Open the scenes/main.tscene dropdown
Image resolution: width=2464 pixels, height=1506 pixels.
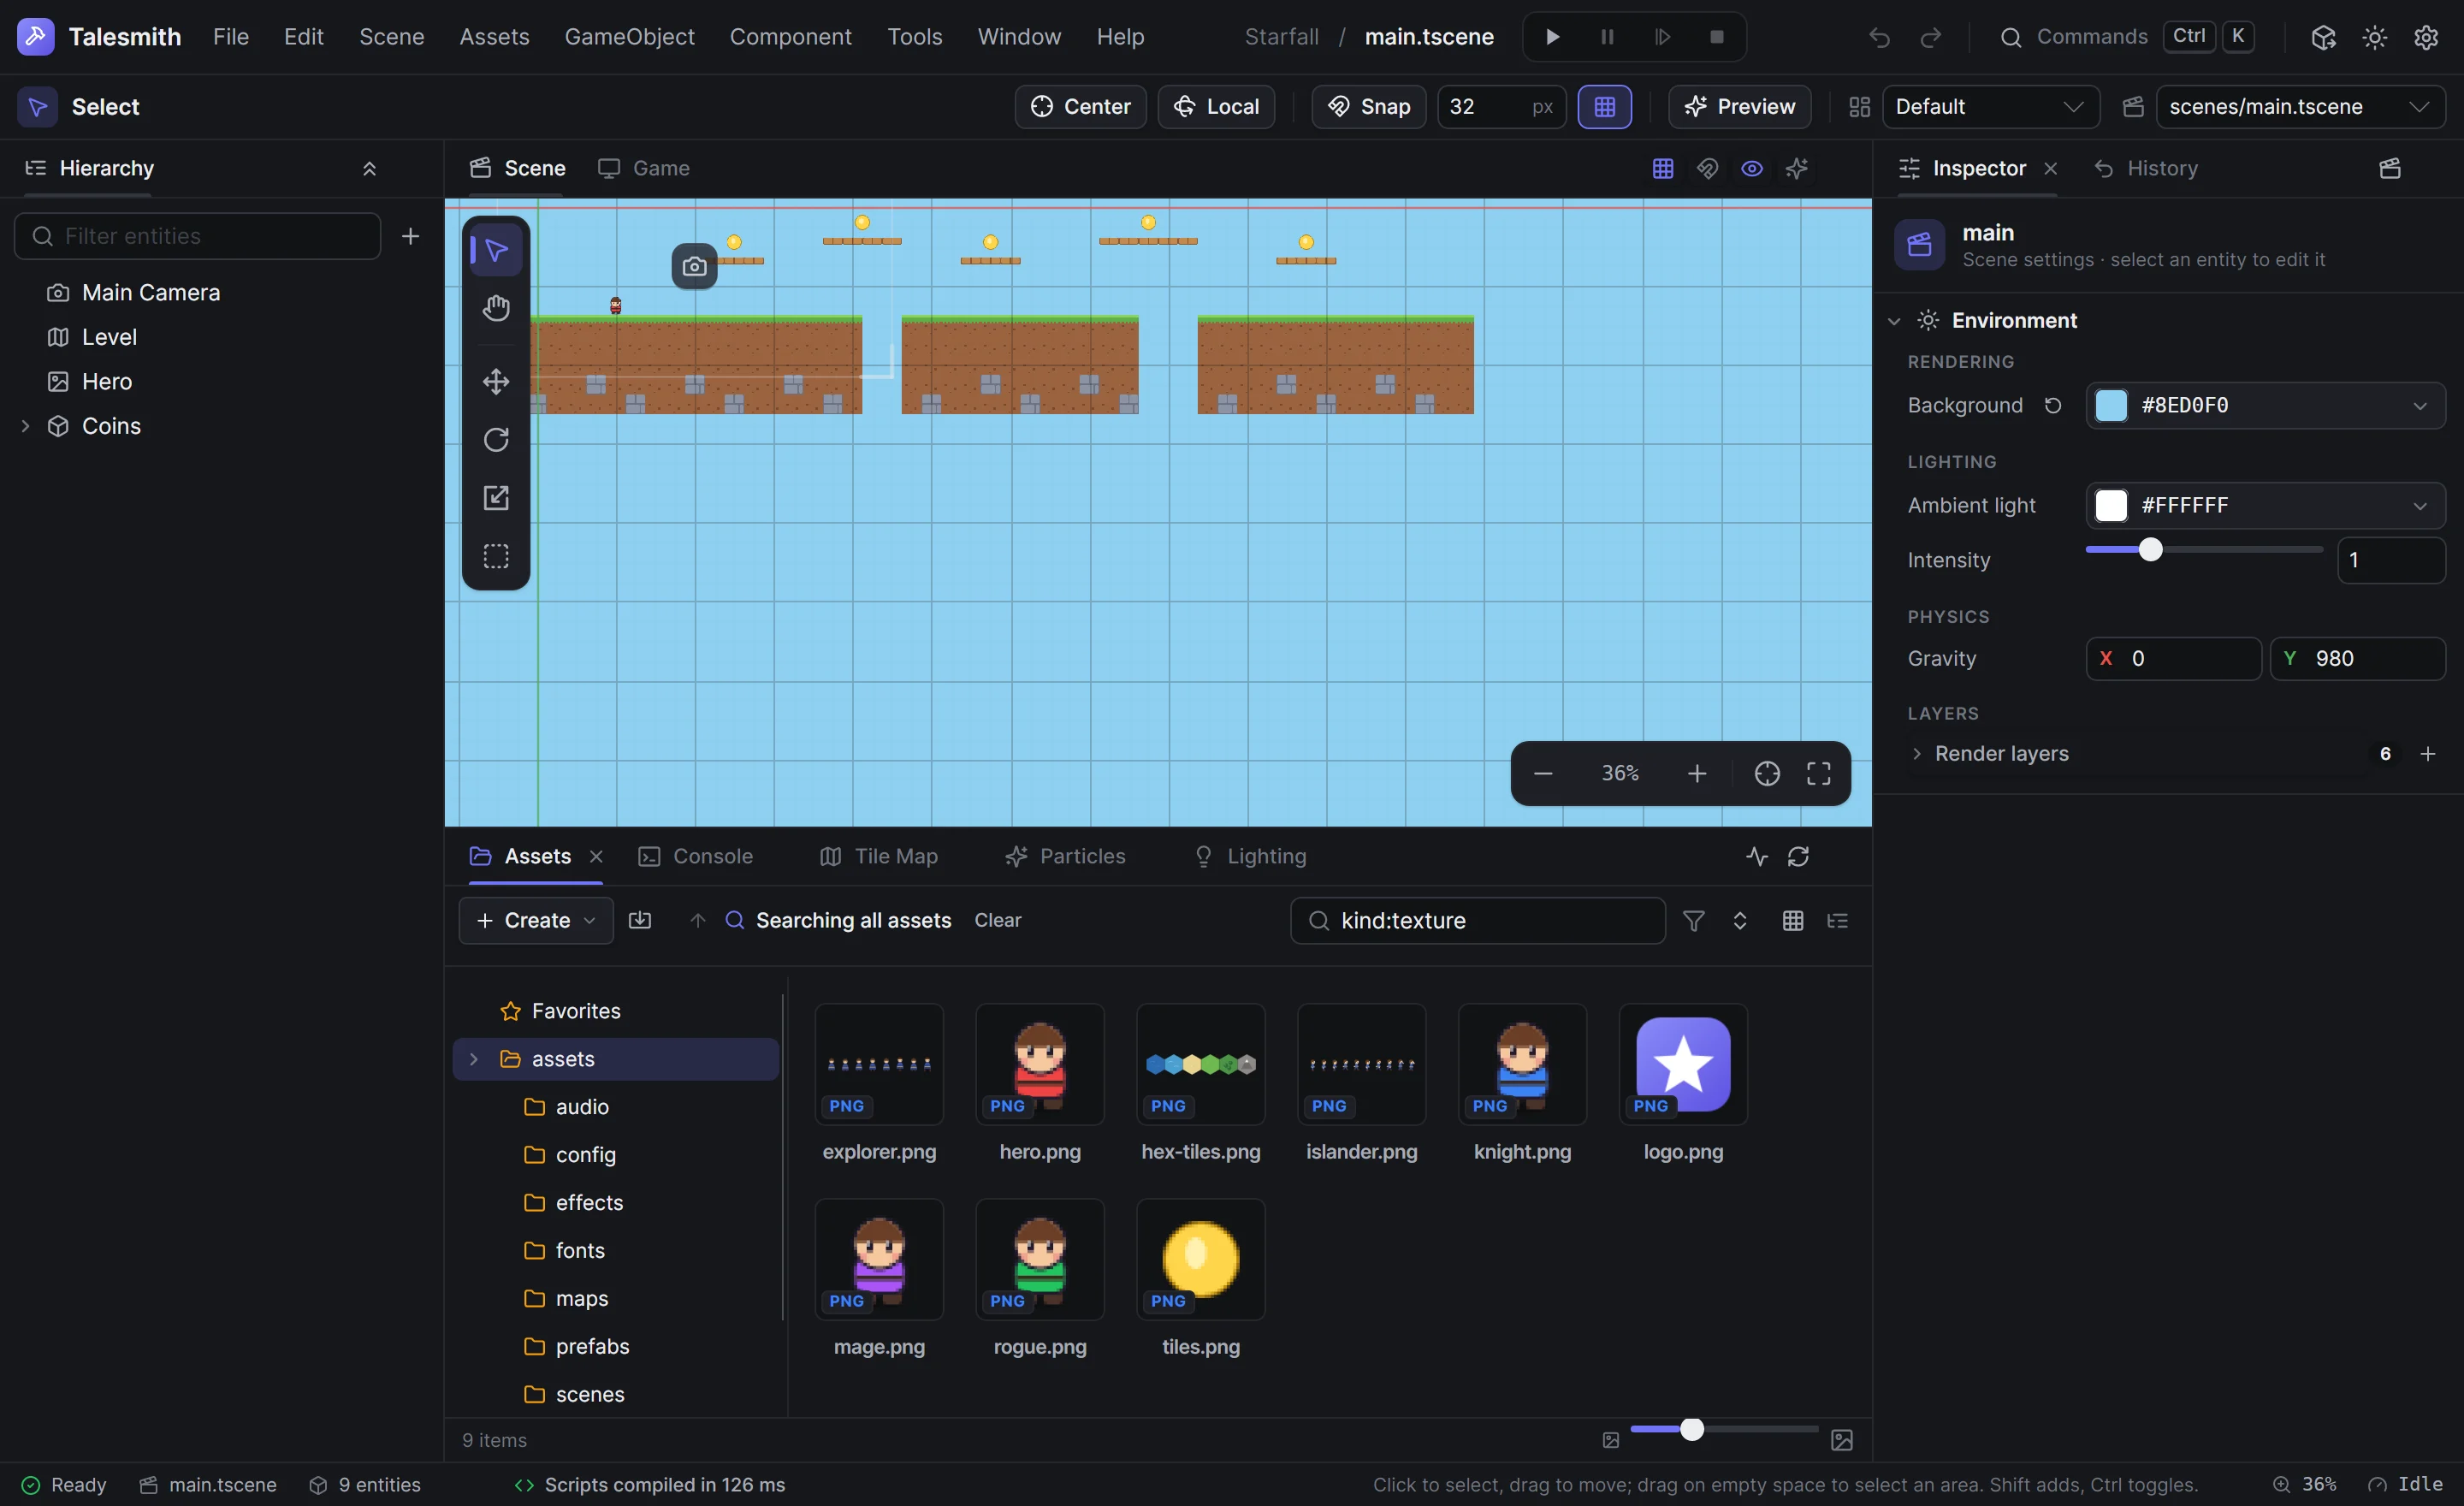point(2300,106)
